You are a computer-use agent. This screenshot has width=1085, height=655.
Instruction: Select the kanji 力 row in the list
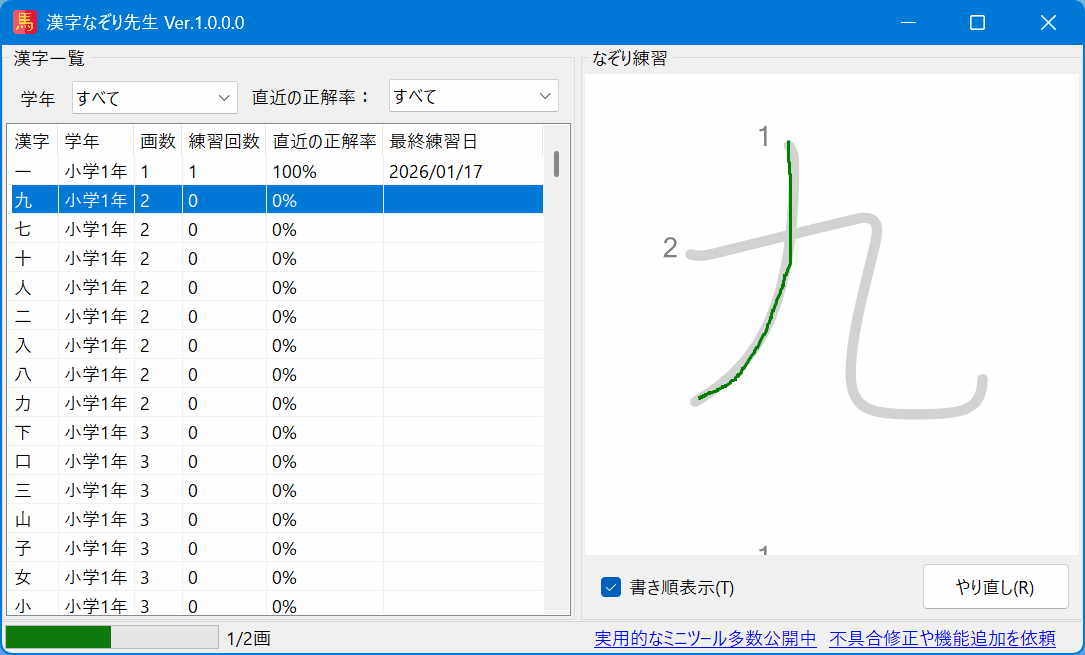[x=31, y=403]
